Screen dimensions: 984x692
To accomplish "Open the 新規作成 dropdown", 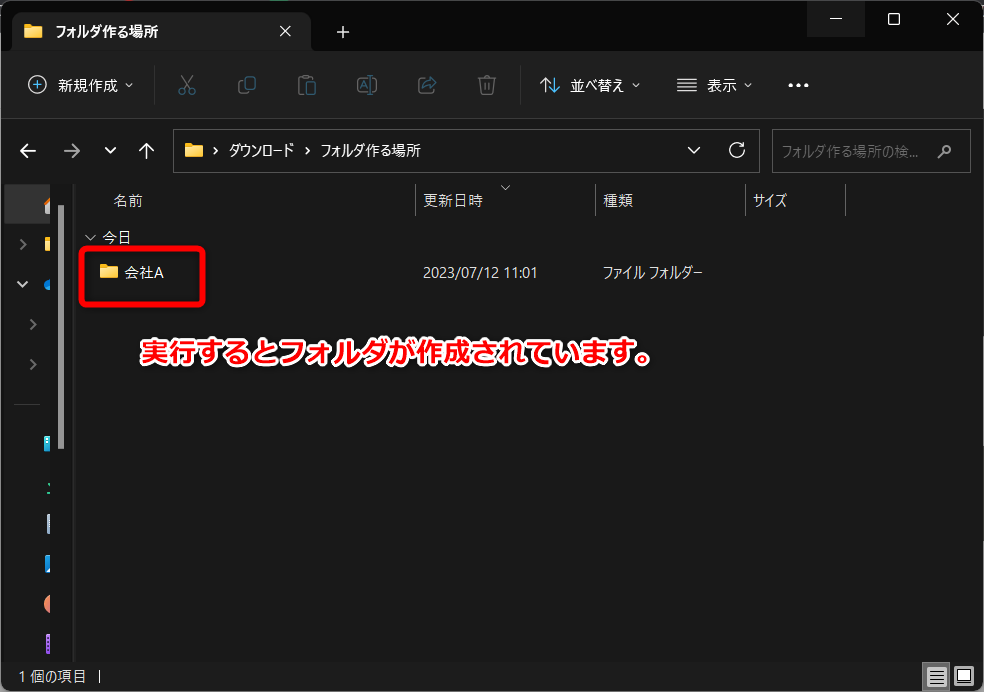I will pos(81,85).
